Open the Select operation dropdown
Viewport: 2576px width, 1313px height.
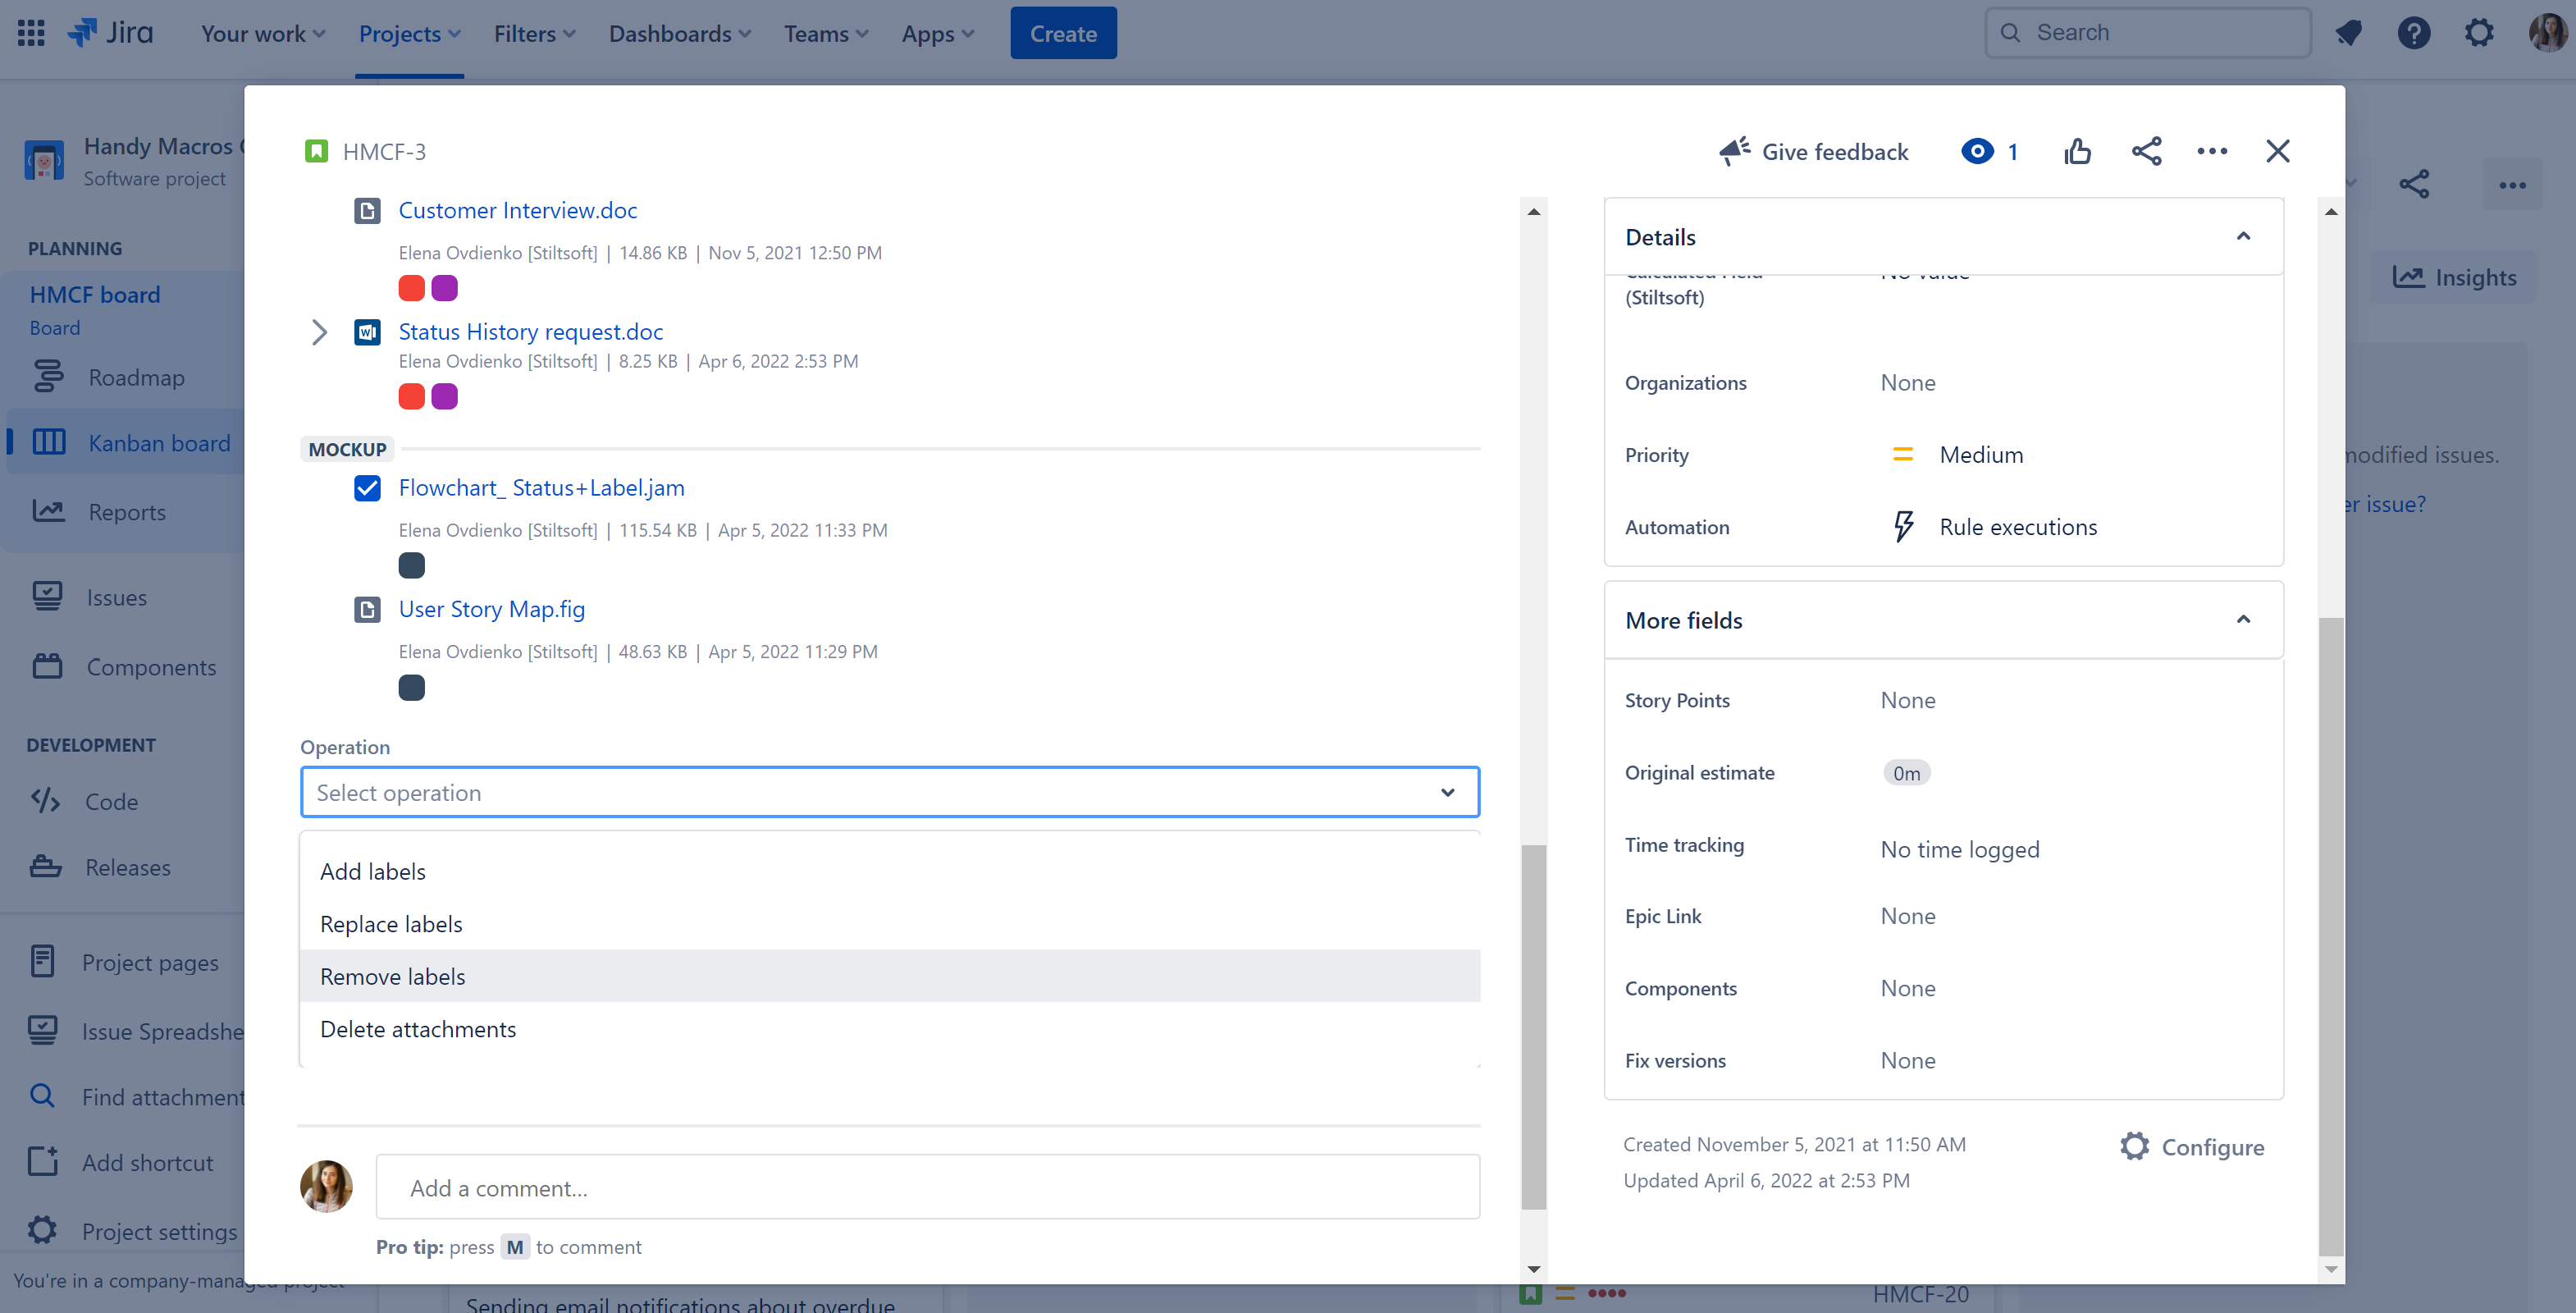(x=888, y=792)
